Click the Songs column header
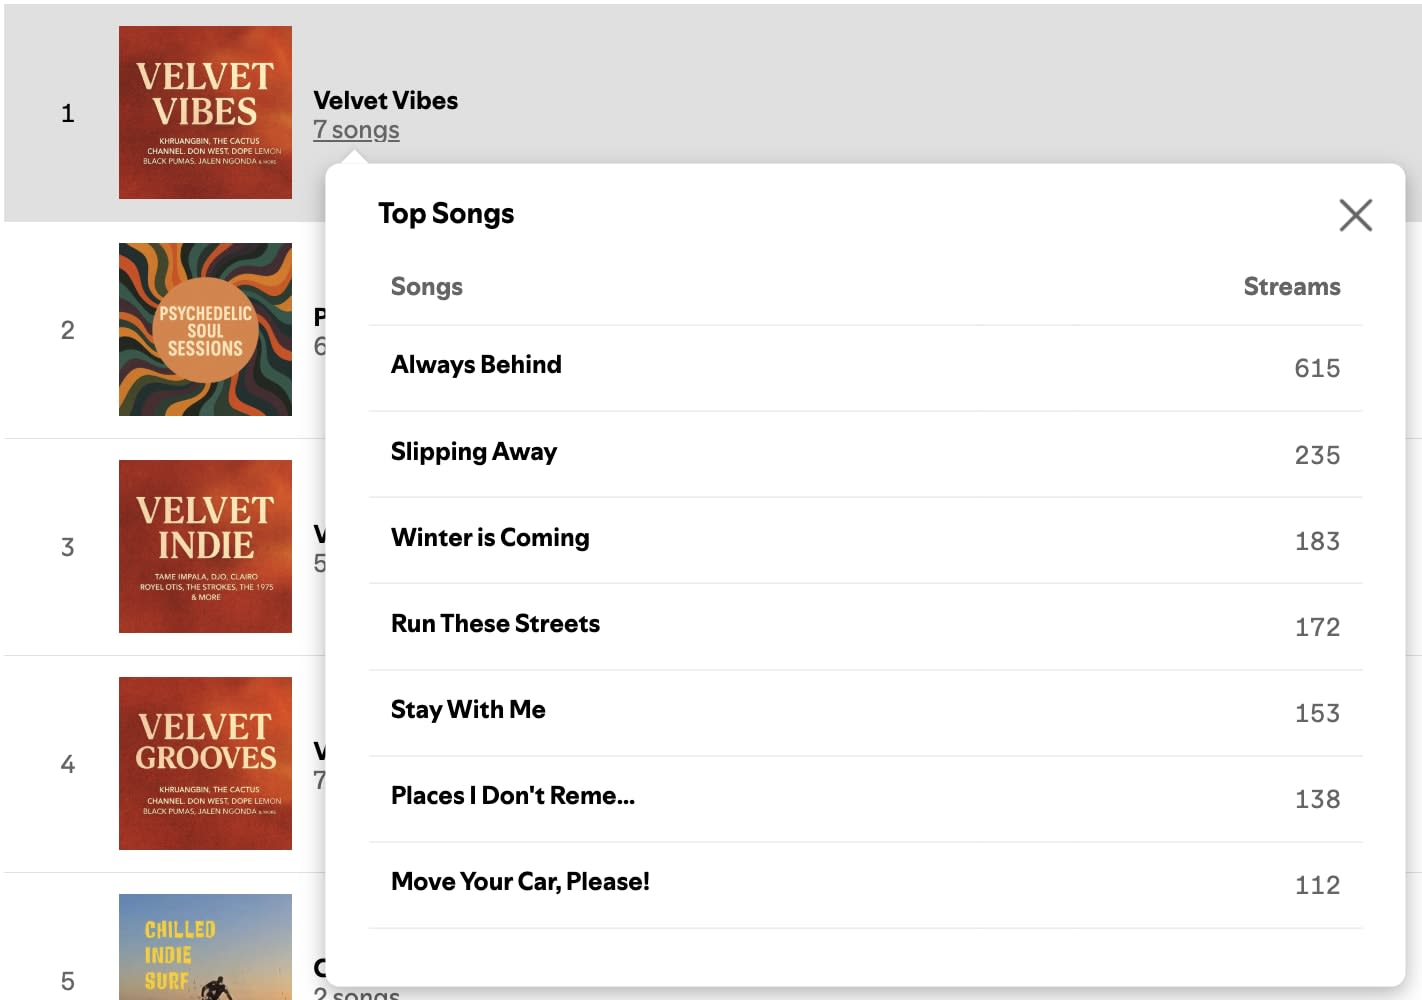The width and height of the screenshot is (1422, 1000). click(427, 287)
